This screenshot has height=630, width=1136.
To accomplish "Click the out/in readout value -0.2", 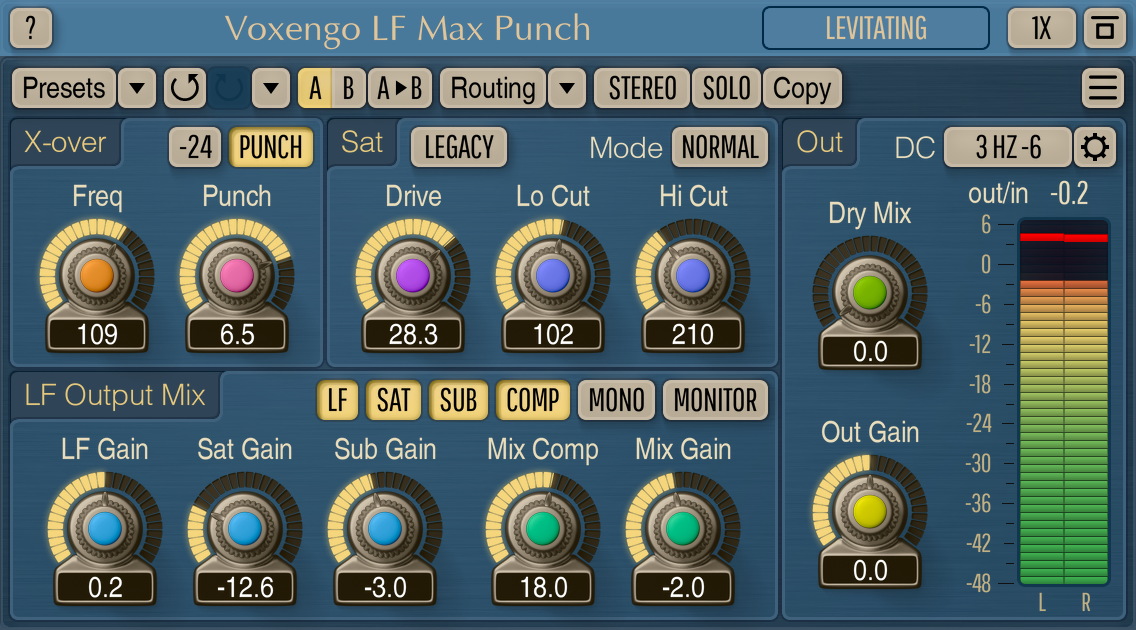I will pos(1069,193).
